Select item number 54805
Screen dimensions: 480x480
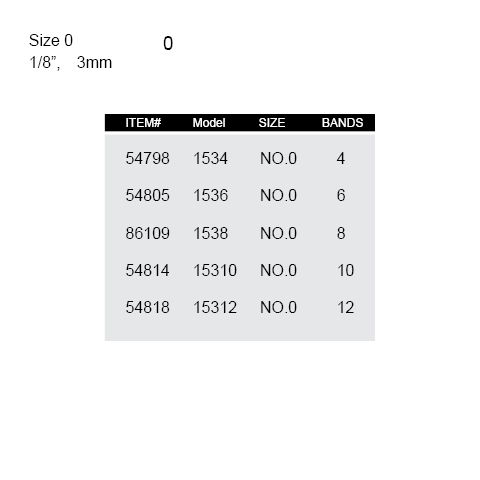click(147, 195)
